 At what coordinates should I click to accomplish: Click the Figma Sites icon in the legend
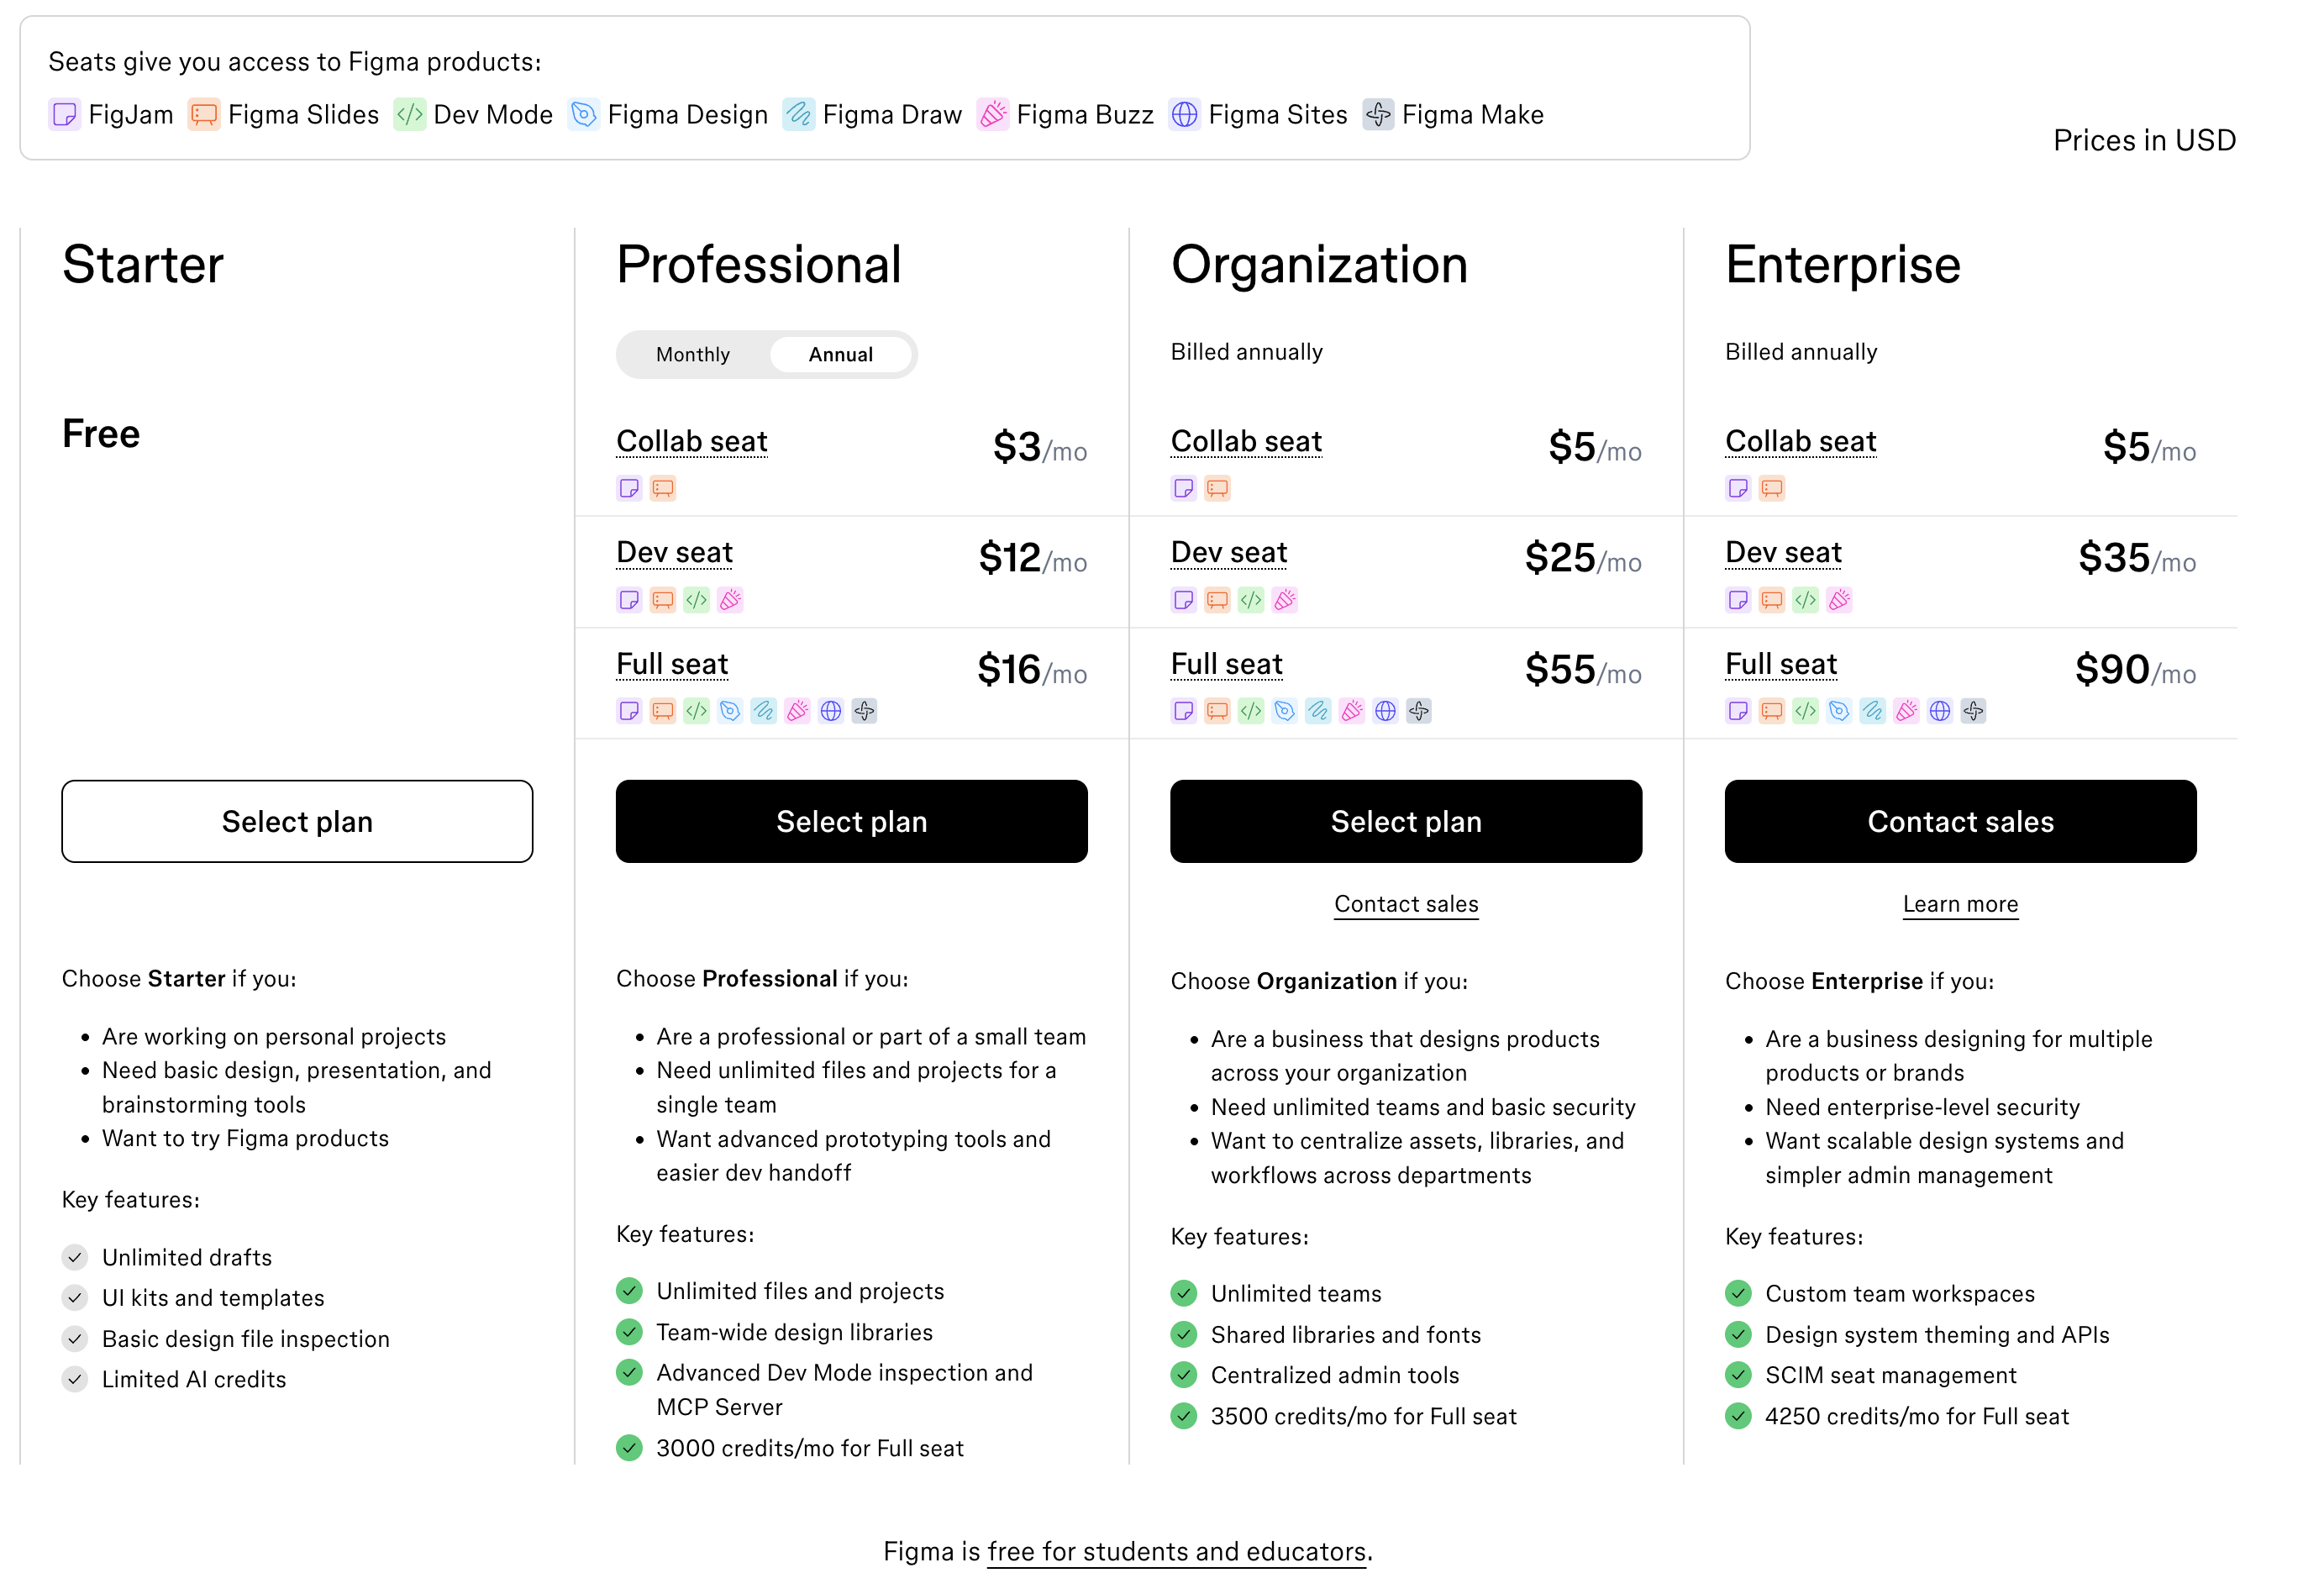tap(1184, 115)
